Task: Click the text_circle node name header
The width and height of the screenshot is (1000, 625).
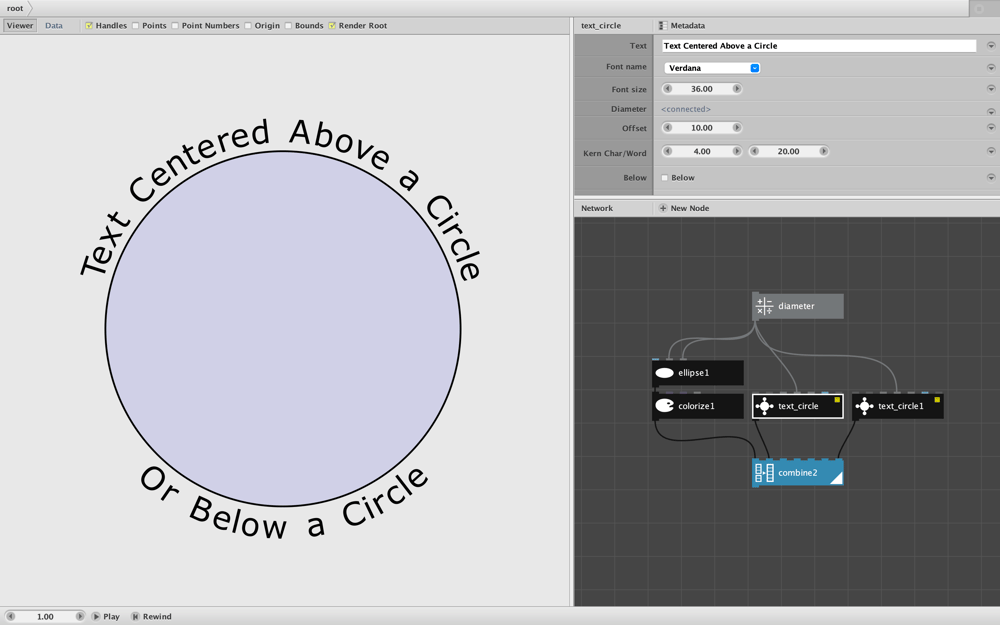Action: tap(601, 26)
